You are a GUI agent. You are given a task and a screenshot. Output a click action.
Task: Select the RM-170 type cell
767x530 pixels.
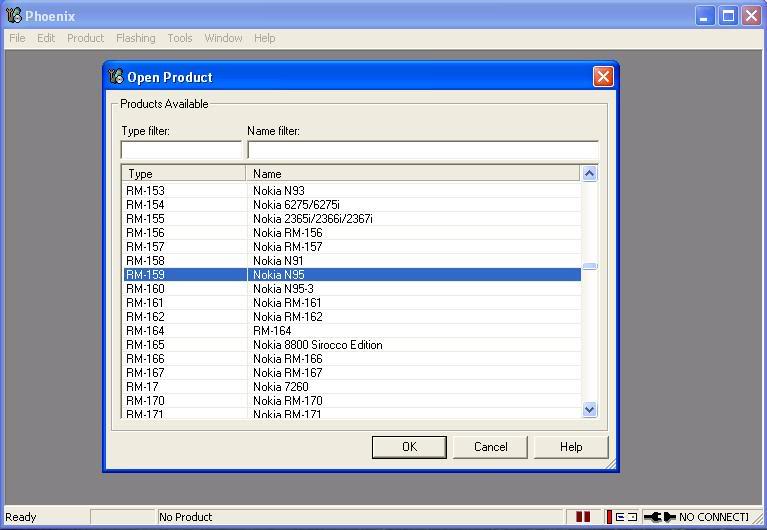pos(145,401)
